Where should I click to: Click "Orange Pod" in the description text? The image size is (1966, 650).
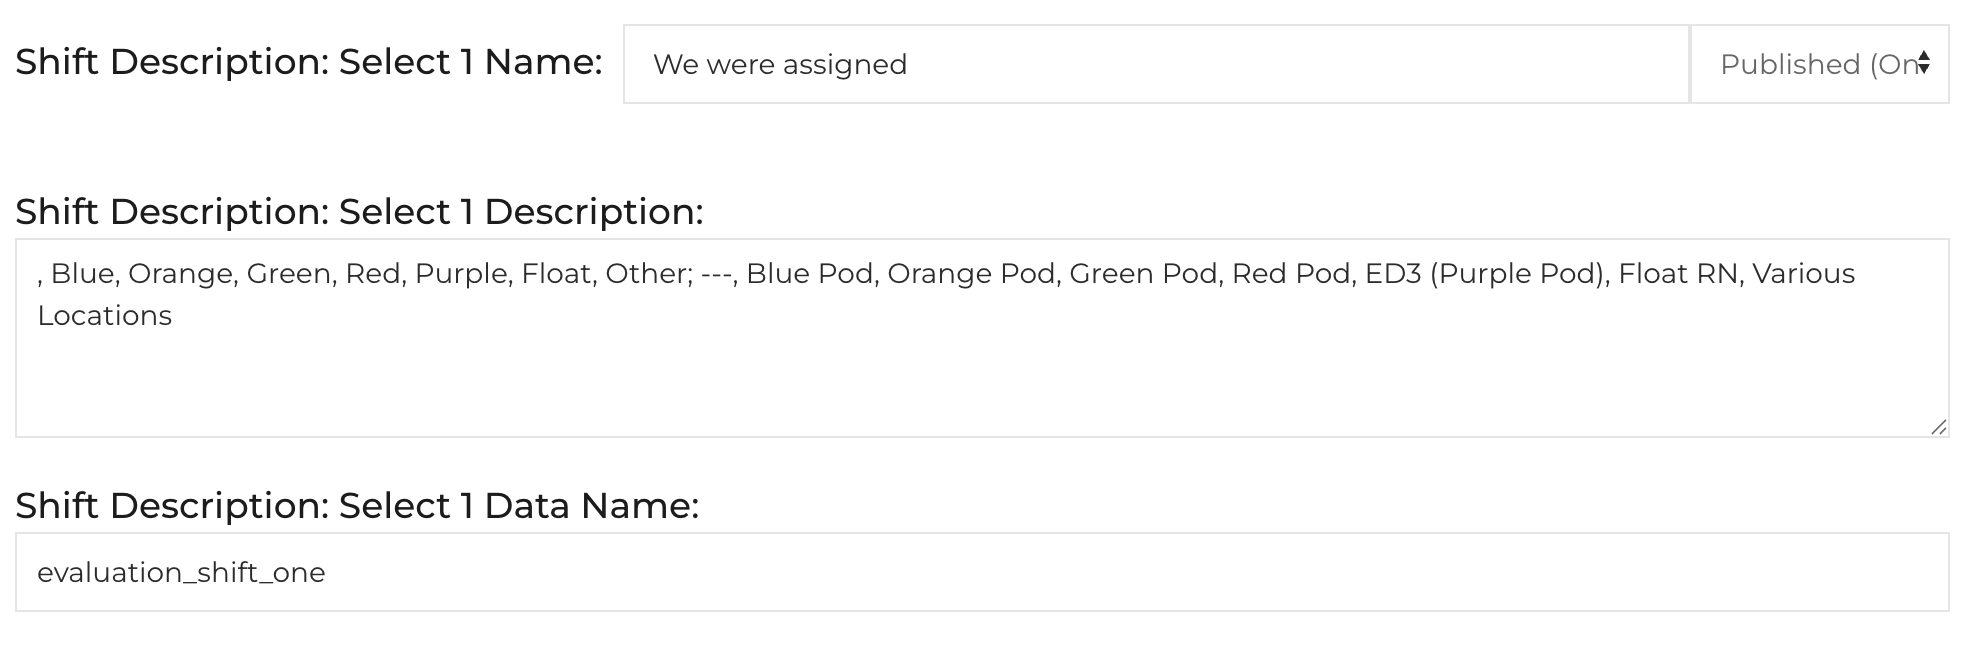971,274
